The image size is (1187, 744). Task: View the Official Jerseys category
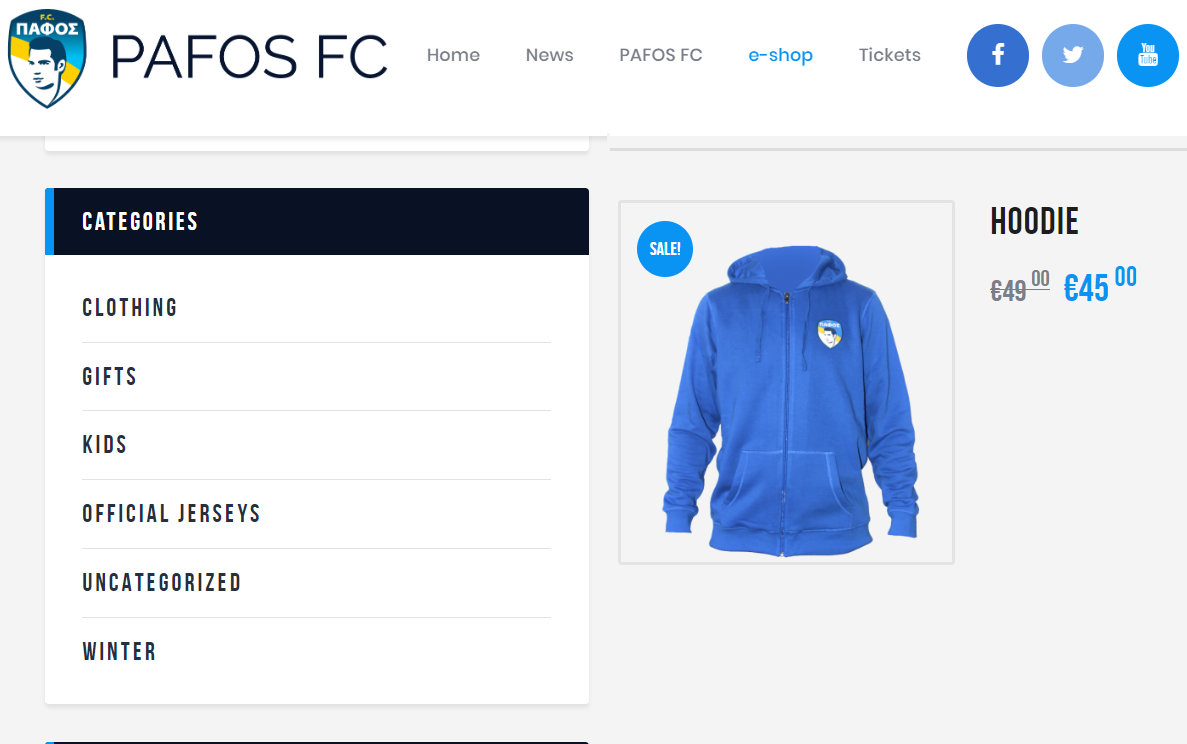point(171,514)
